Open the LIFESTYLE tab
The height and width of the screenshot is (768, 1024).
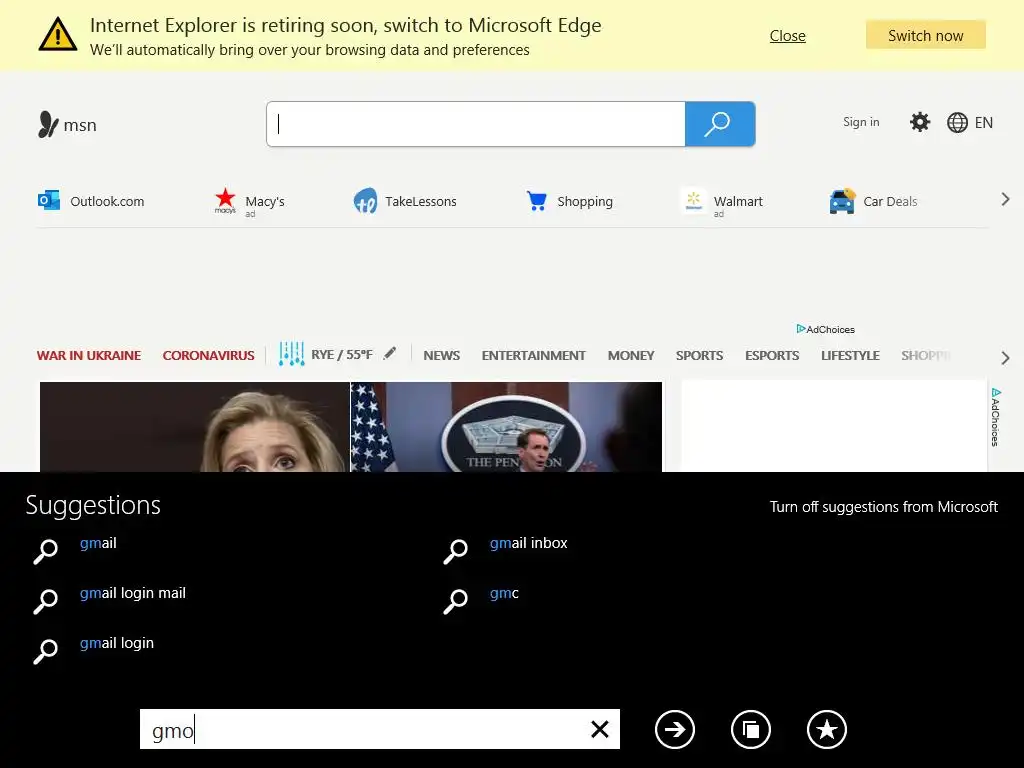[850, 356]
